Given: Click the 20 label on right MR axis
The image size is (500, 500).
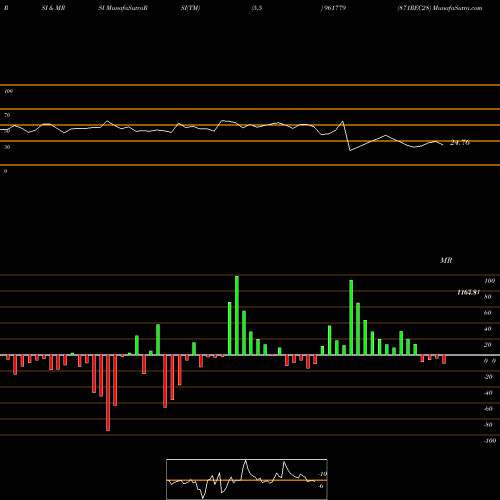Looking at the screenshot, I should point(488,345).
